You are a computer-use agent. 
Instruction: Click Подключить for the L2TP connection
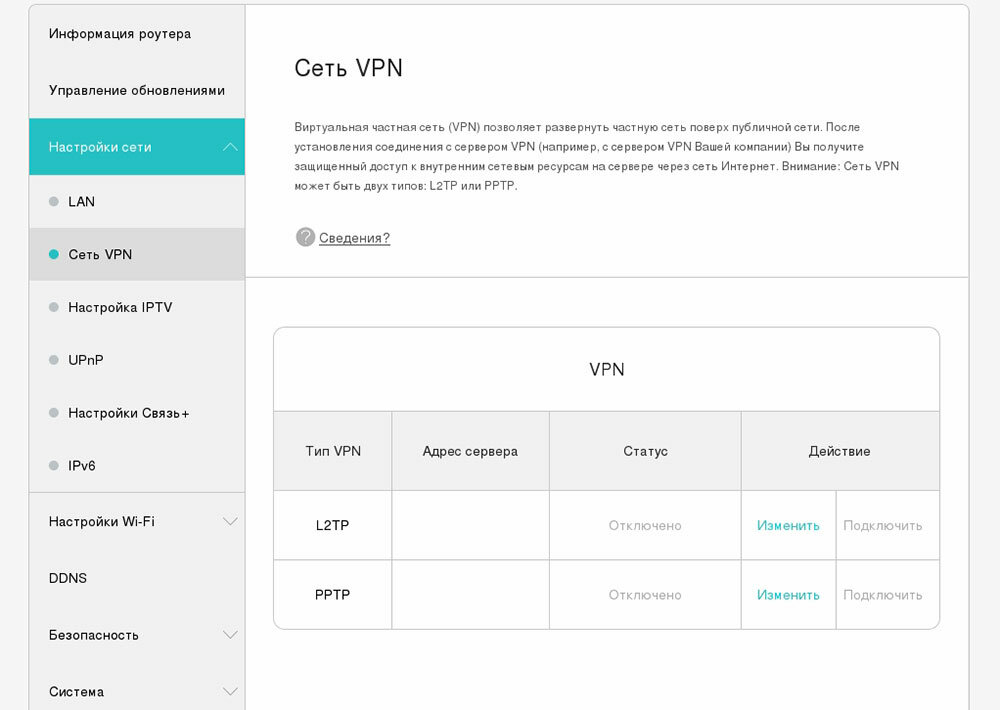[883, 526]
